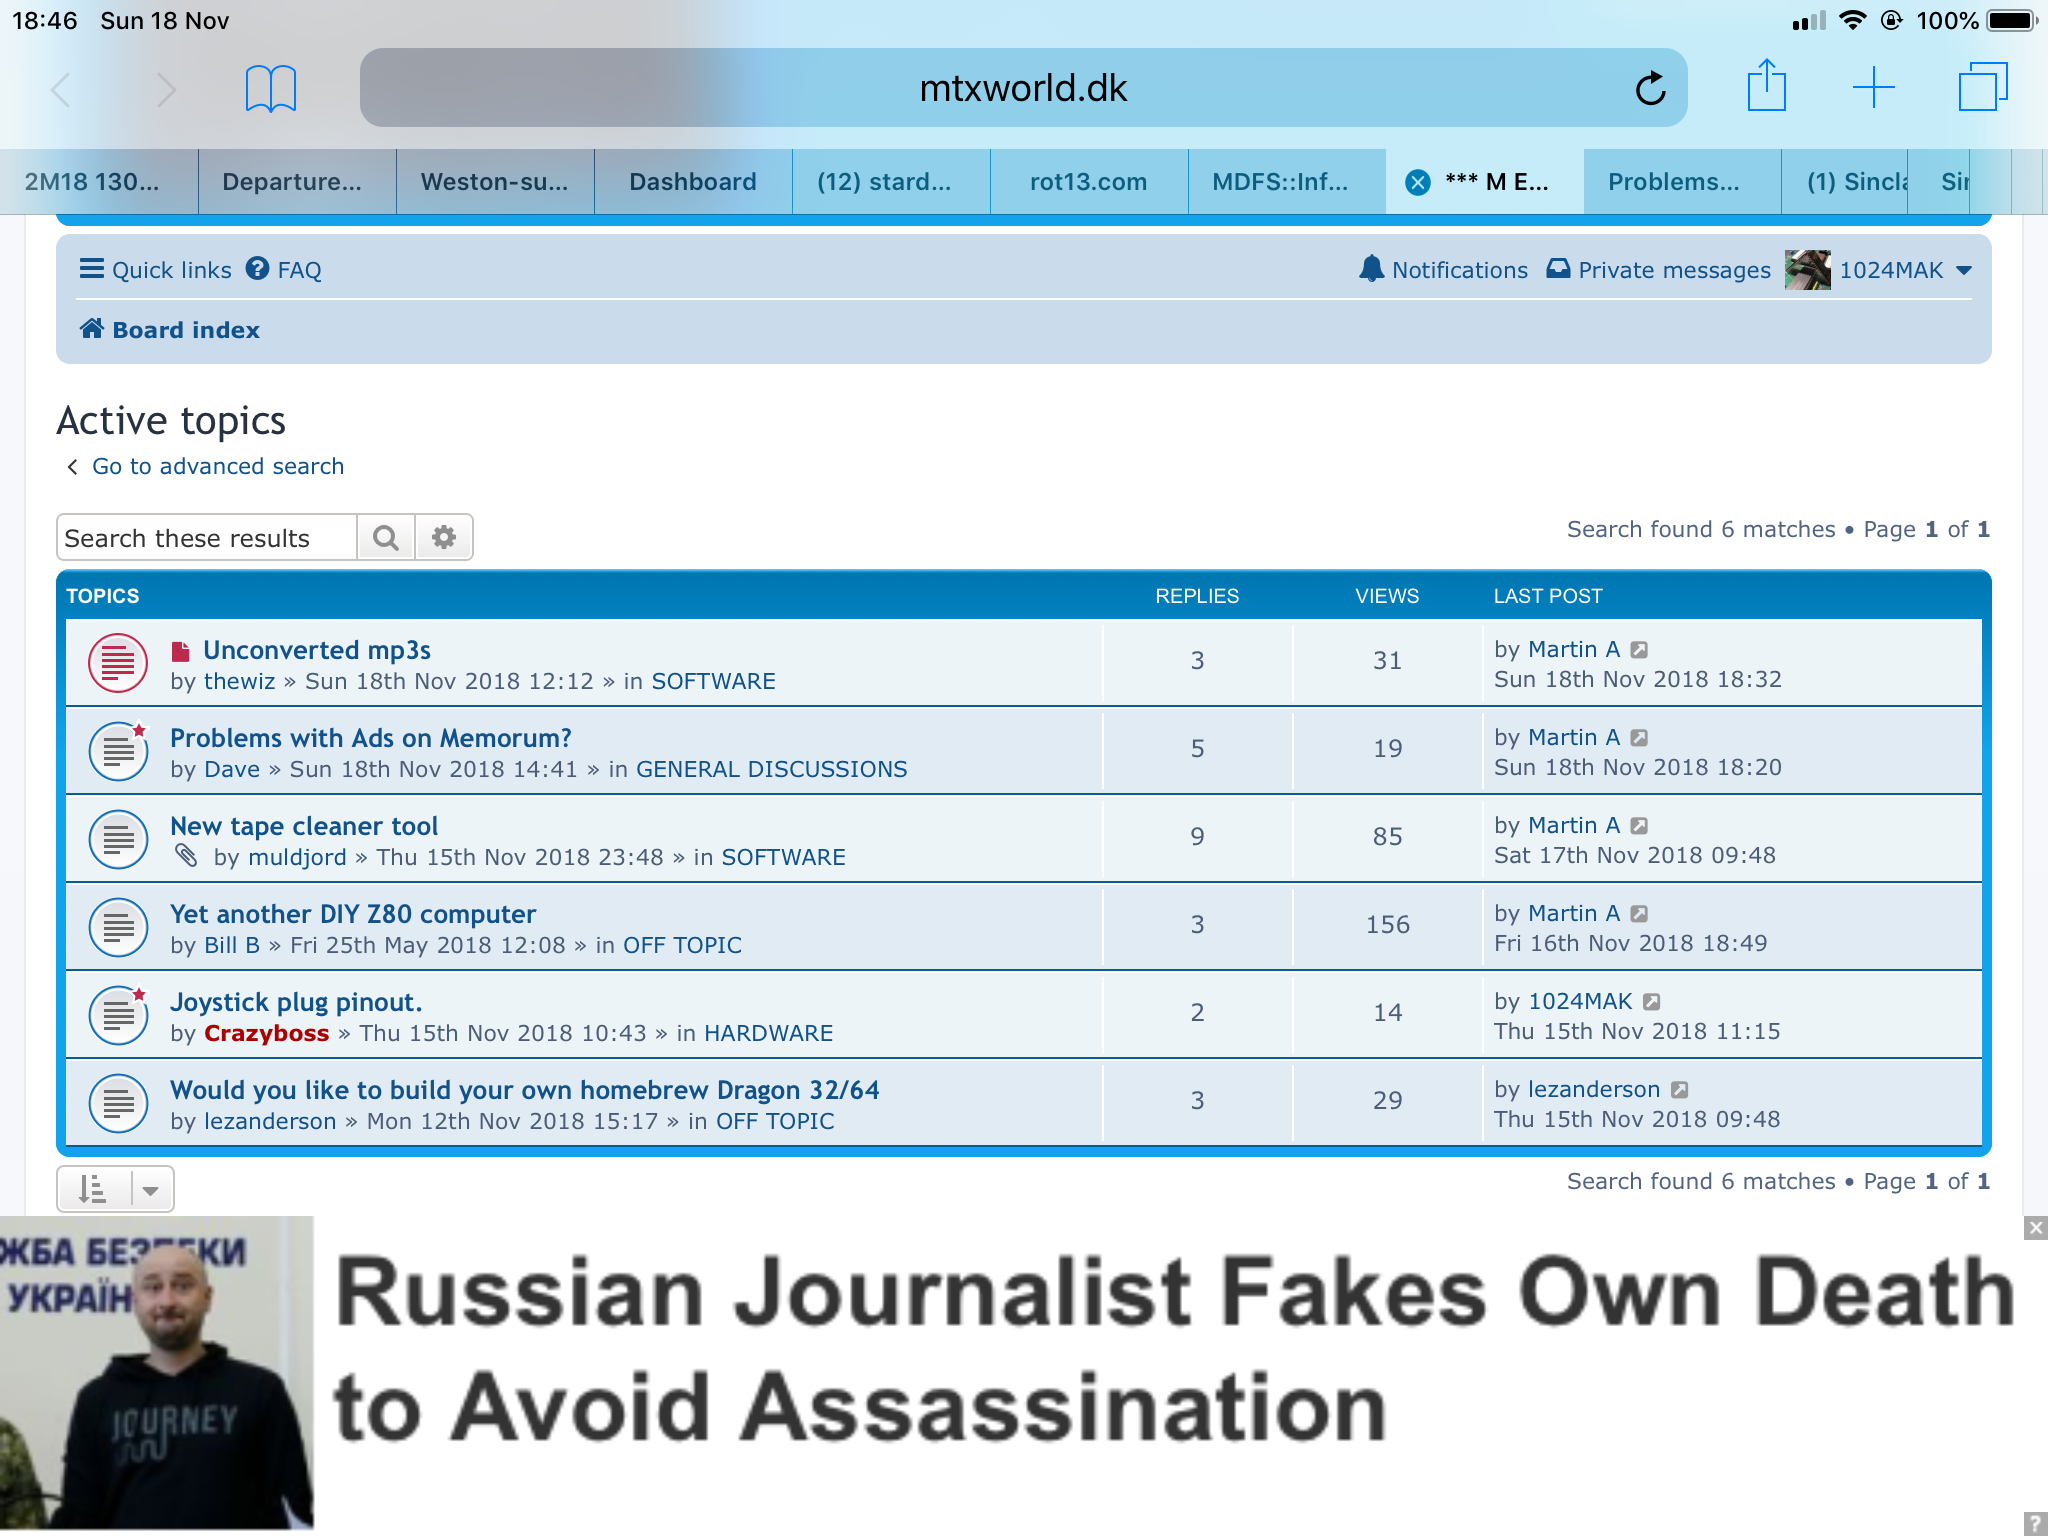Jump to last post by lezanderson
Screen dimensions: 2048x1536
1680,1090
